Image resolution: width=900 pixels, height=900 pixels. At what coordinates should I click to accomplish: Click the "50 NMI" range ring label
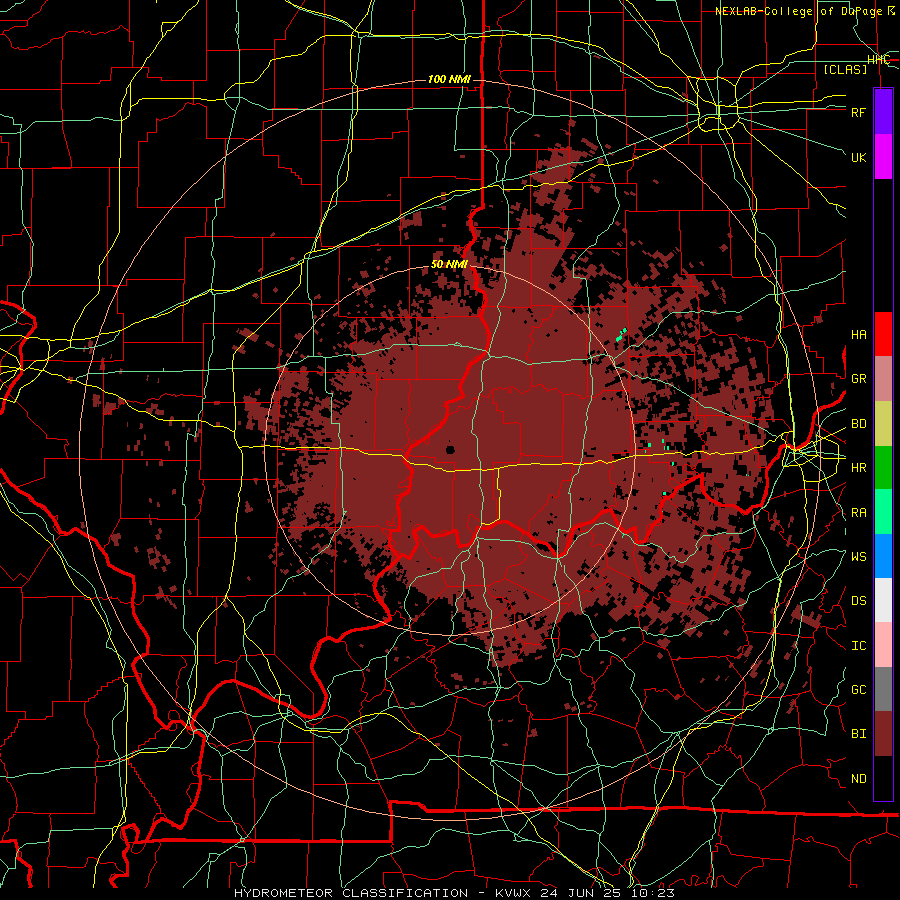point(449,265)
